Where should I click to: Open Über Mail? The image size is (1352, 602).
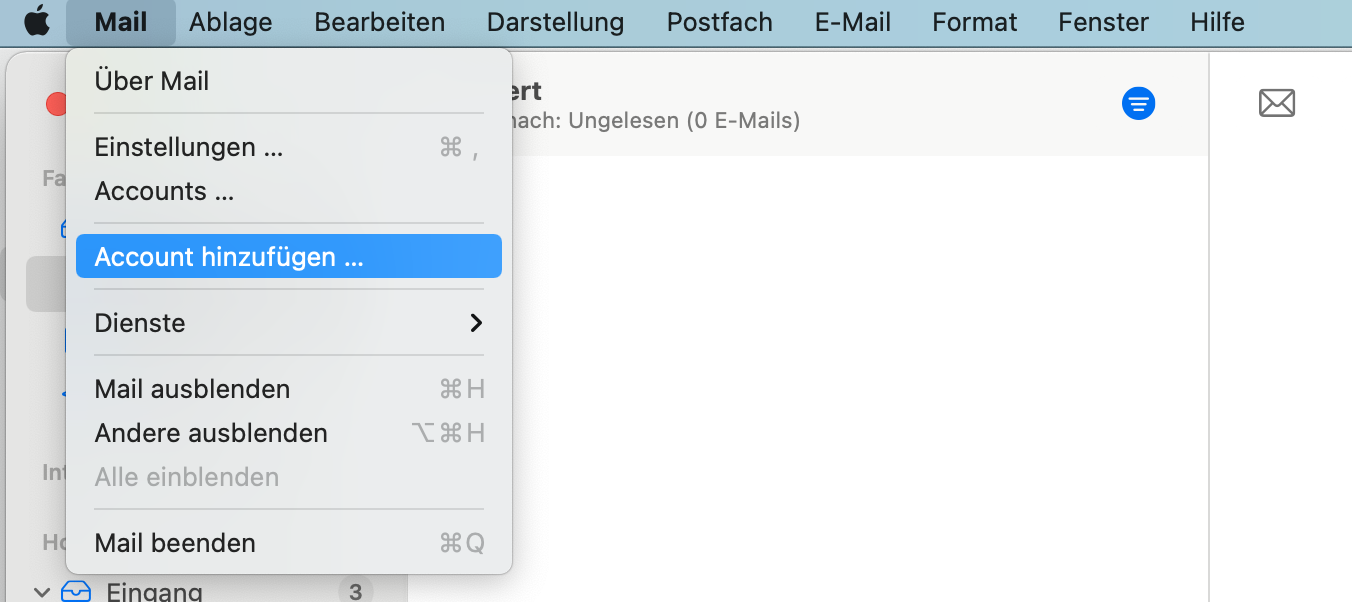point(152,81)
